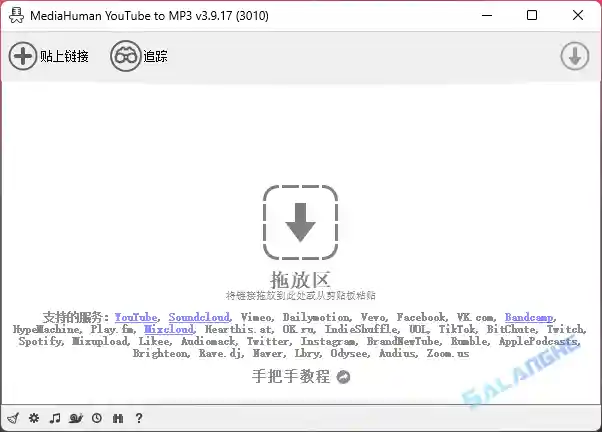The height and width of the screenshot is (432, 602).
Task: Open help via the question mark icon
Action: (x=139, y=418)
